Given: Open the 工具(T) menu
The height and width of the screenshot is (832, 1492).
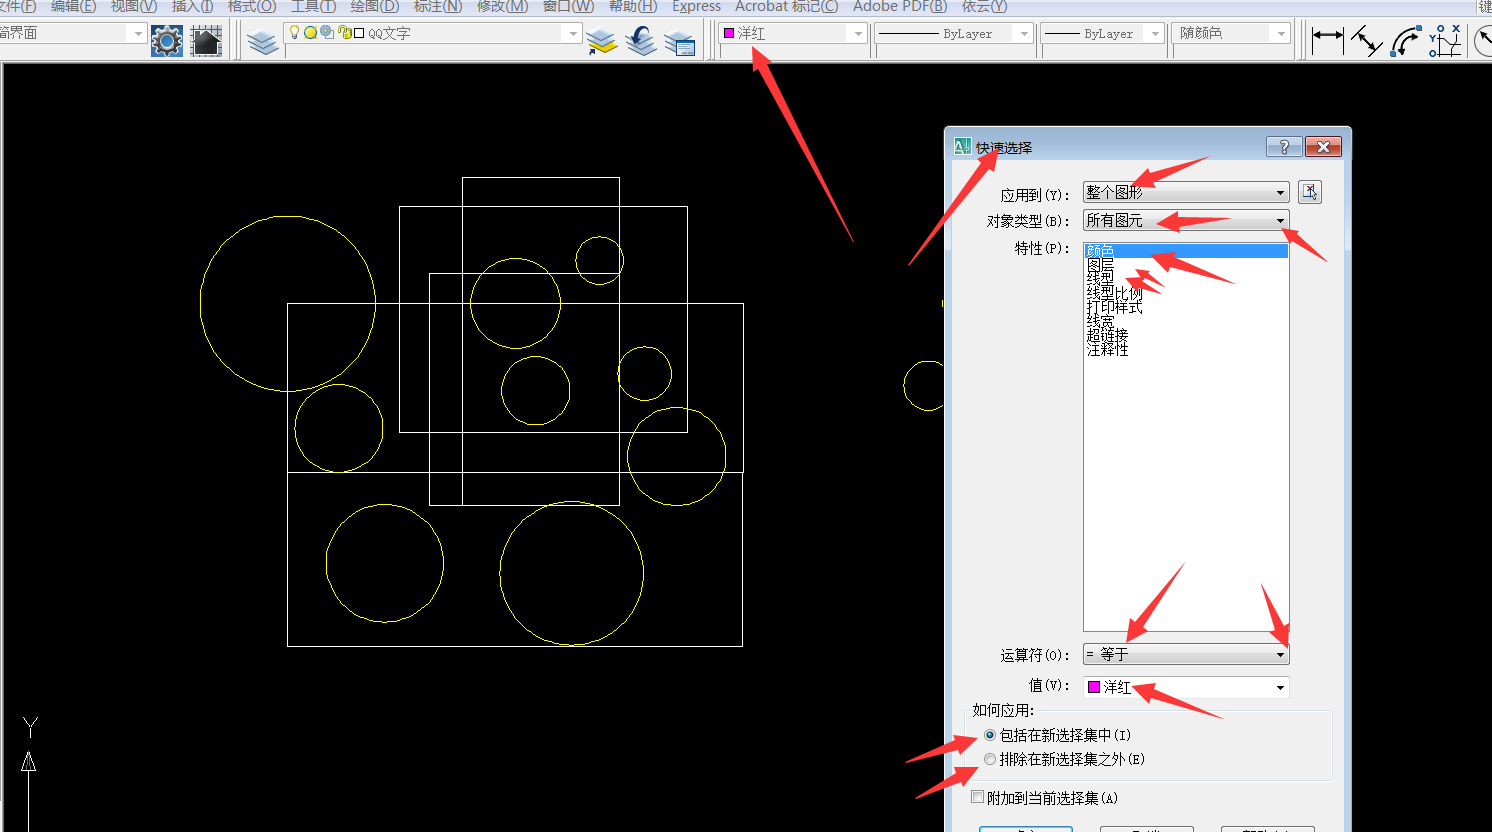Looking at the screenshot, I should click(313, 7).
